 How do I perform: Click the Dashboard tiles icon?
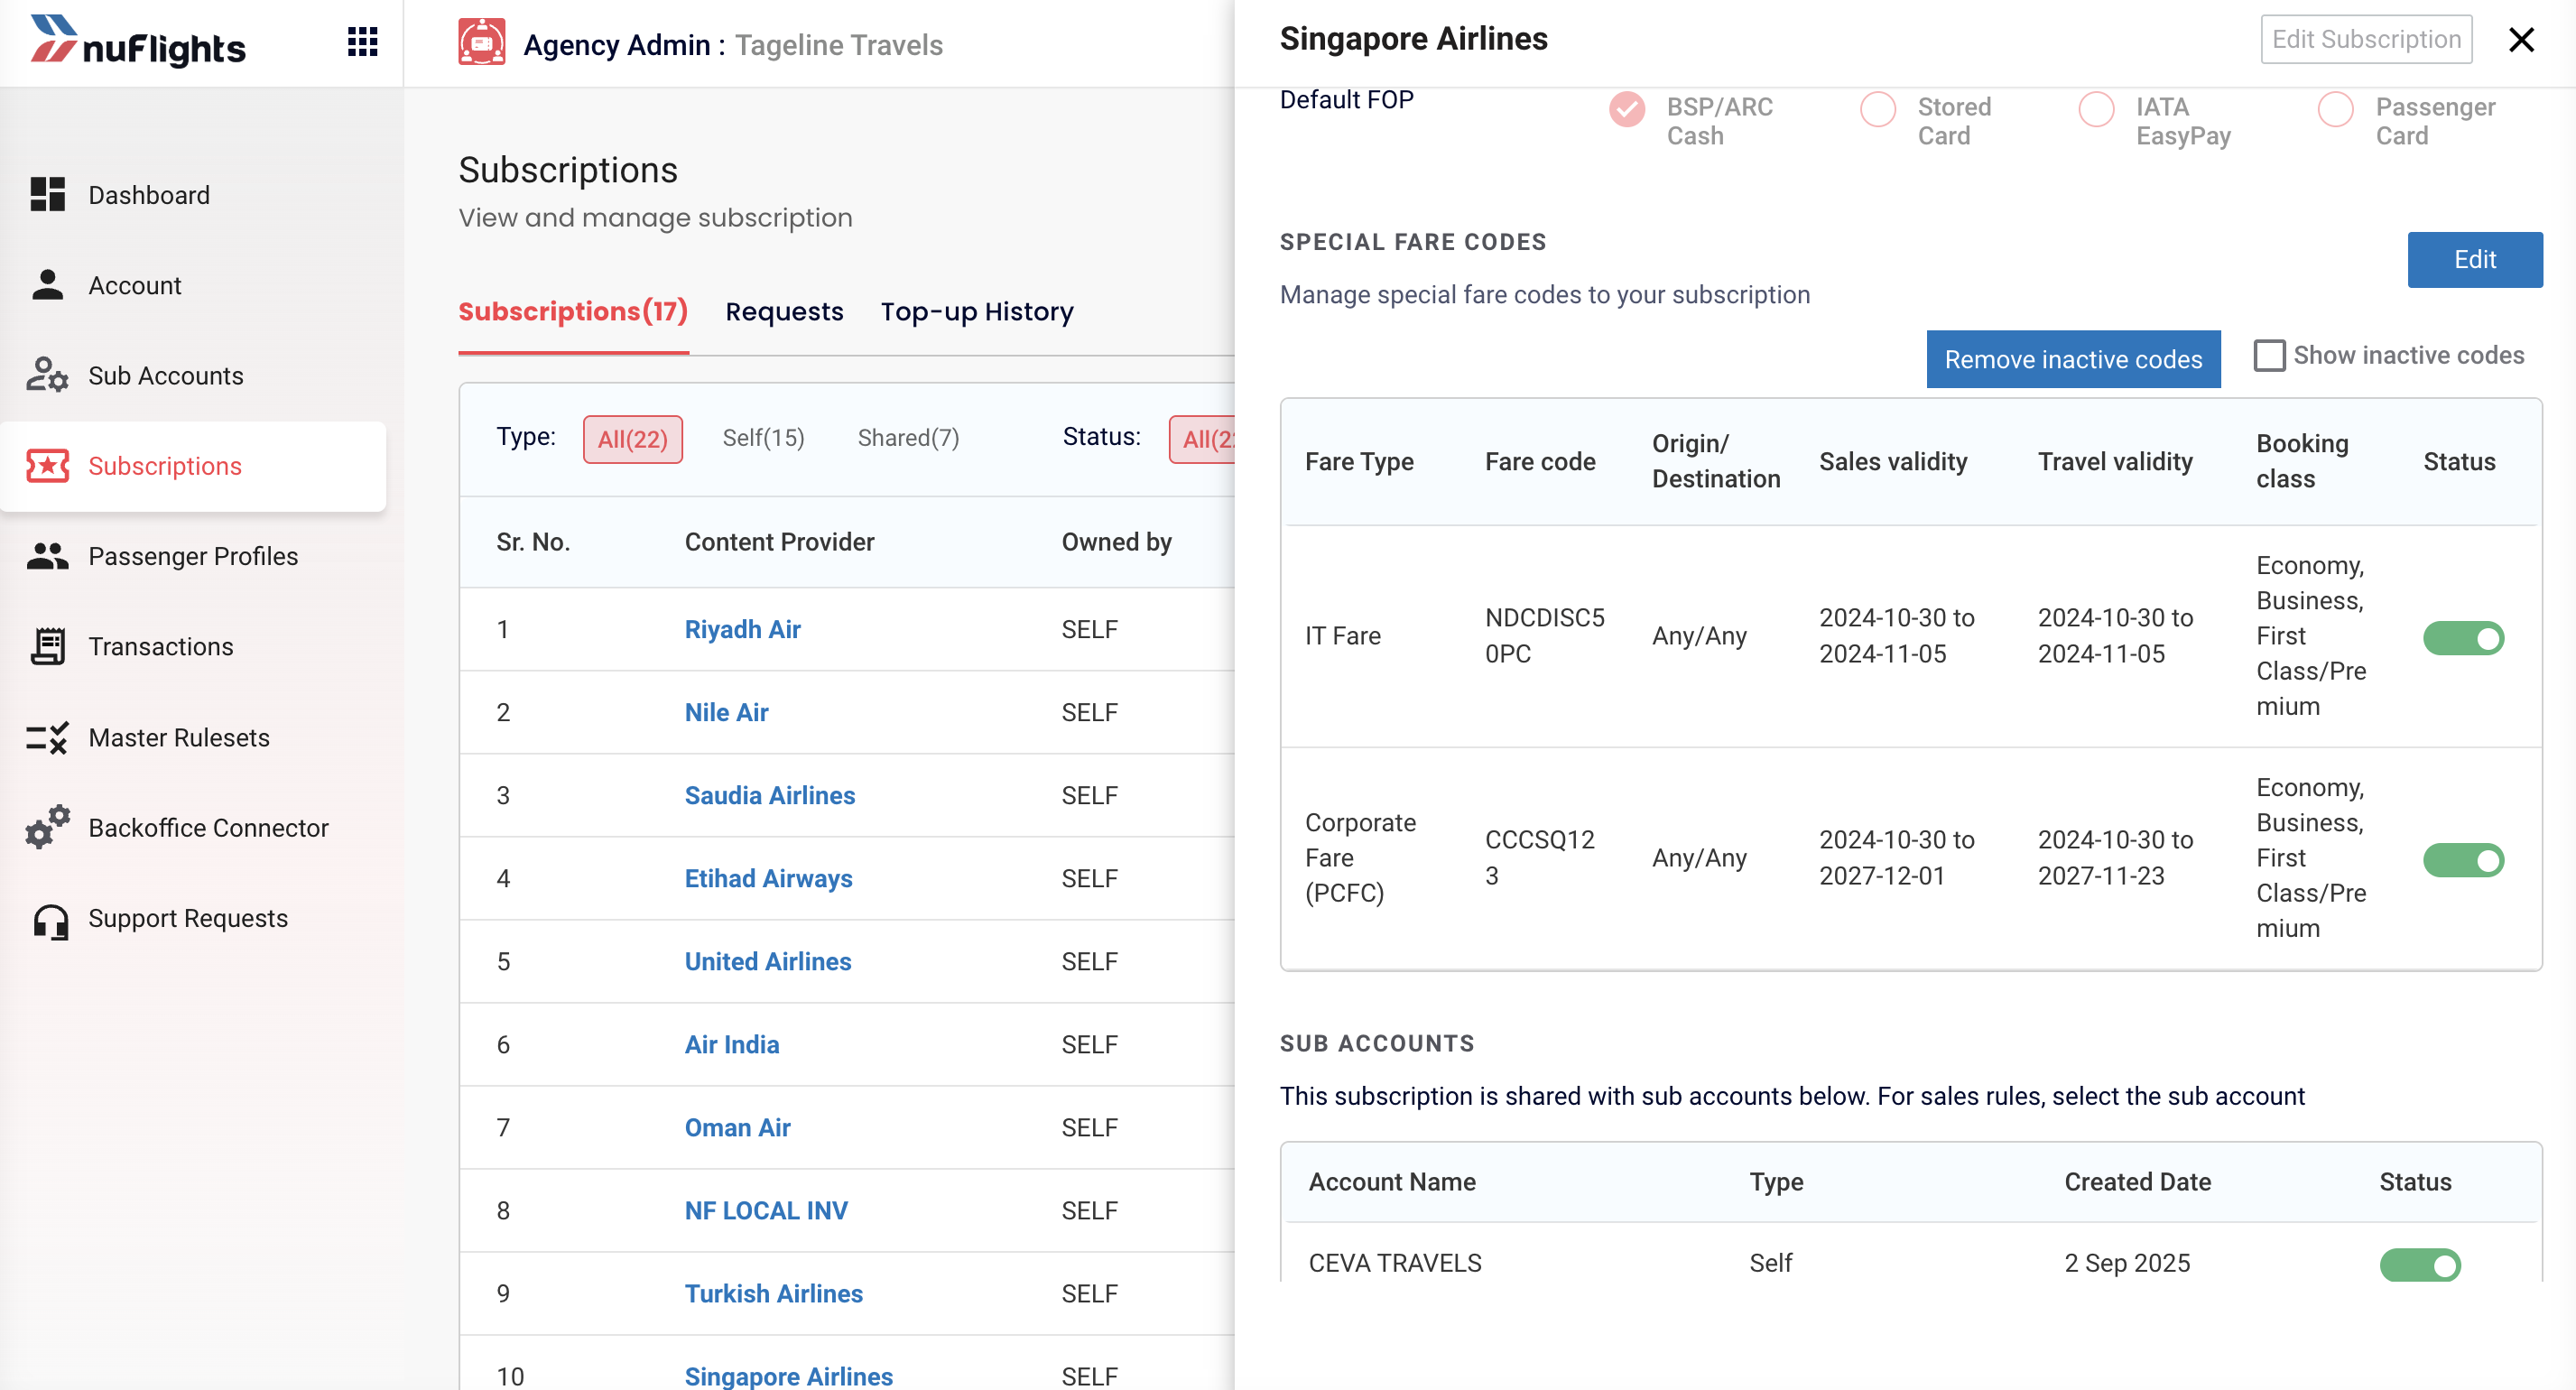tap(47, 195)
